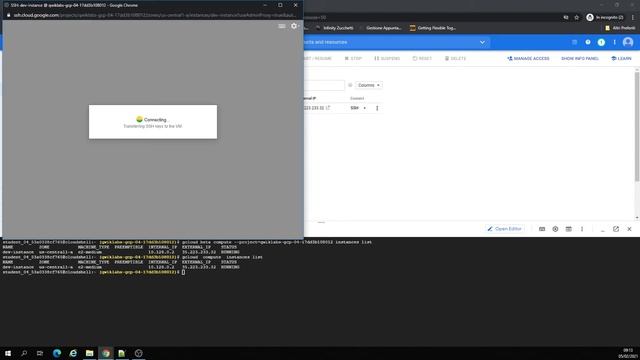This screenshot has height=360, width=640.
Task: Click the SSH connect button
Action: point(354,108)
